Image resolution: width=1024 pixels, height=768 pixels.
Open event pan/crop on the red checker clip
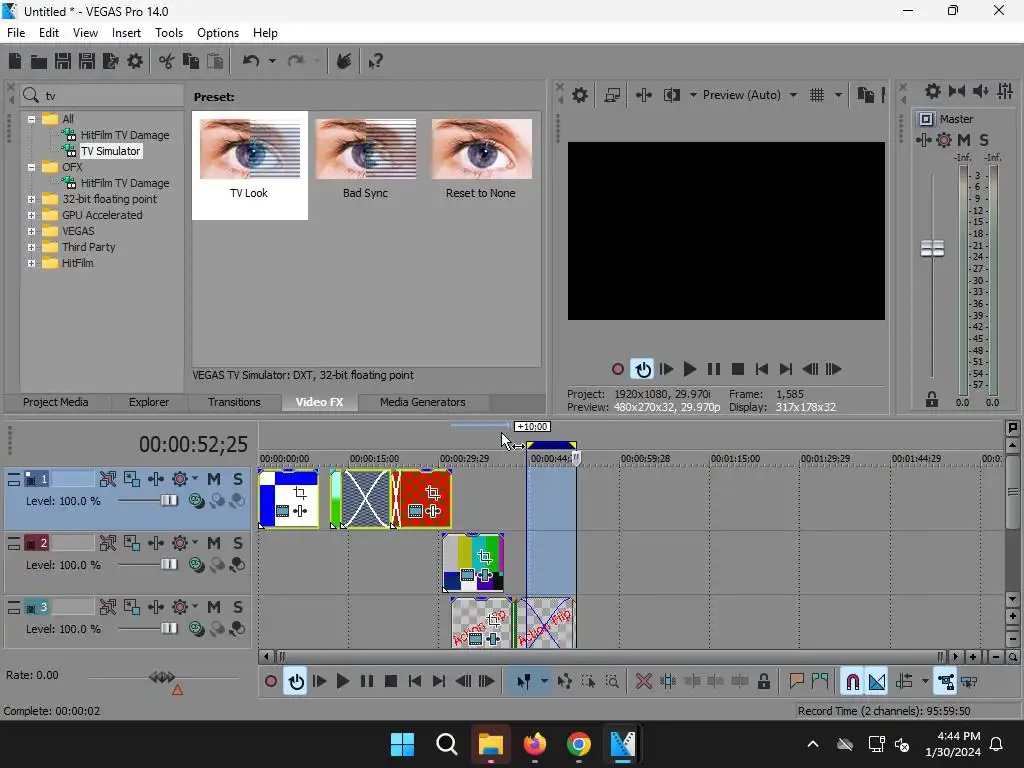[432, 492]
